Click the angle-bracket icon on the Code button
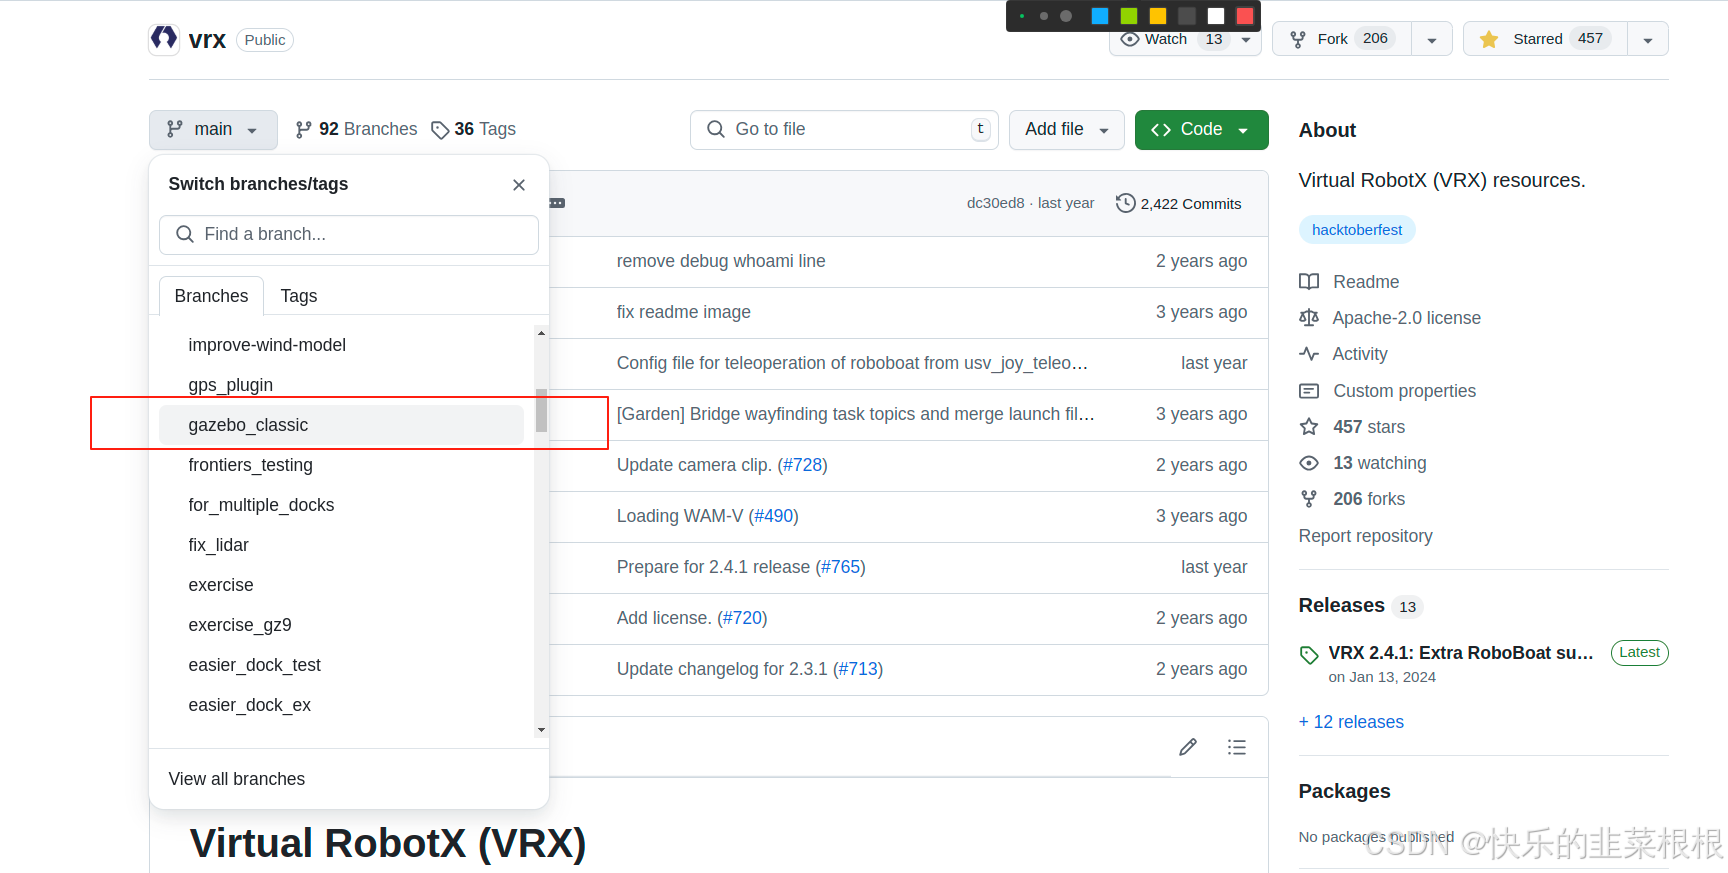The width and height of the screenshot is (1728, 873). pyautogui.click(x=1161, y=130)
